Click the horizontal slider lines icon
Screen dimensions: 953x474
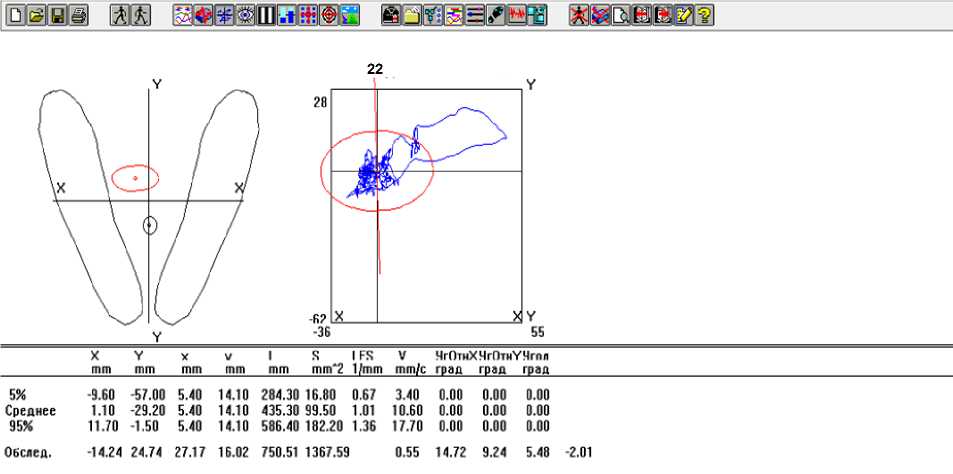tap(475, 15)
